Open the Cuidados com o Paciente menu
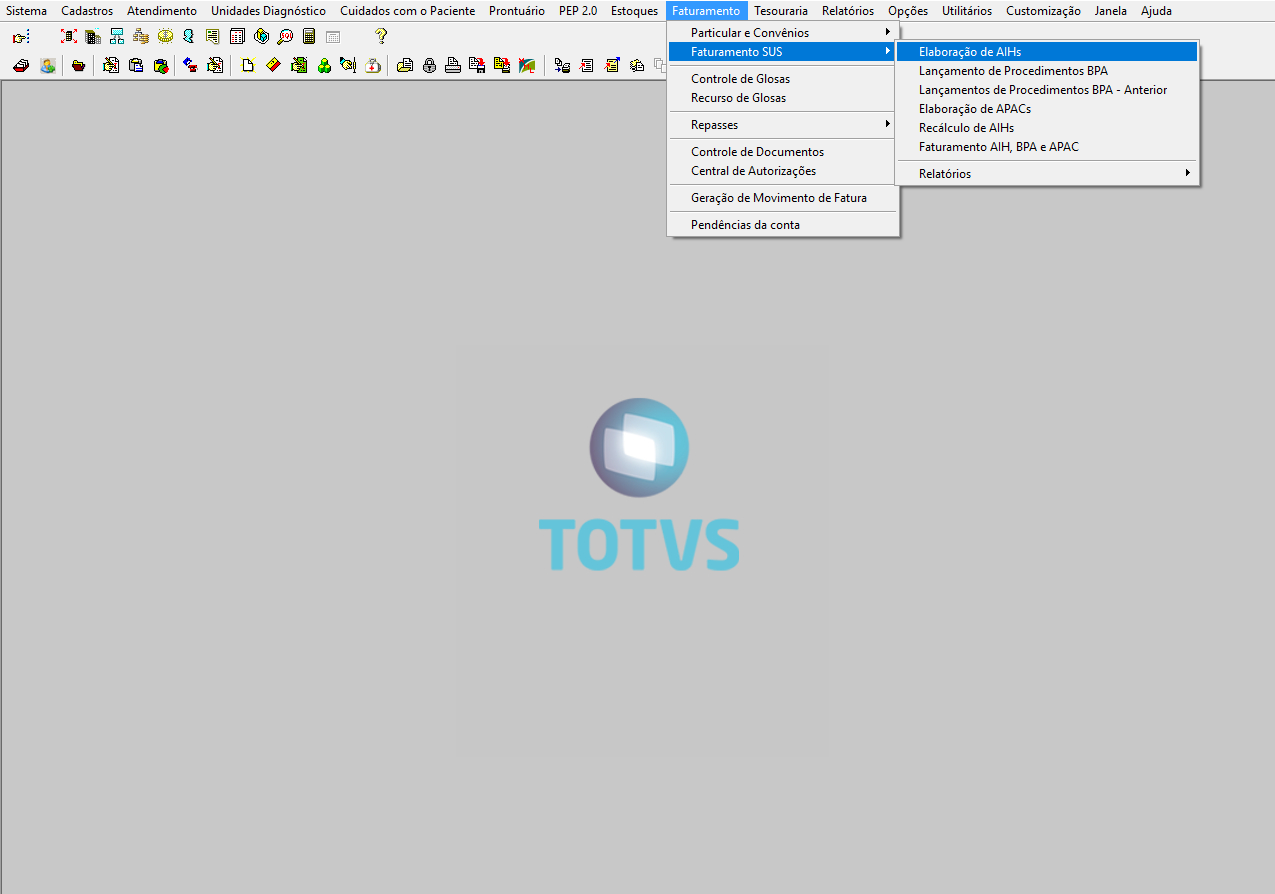The height and width of the screenshot is (894, 1275). 408,11
